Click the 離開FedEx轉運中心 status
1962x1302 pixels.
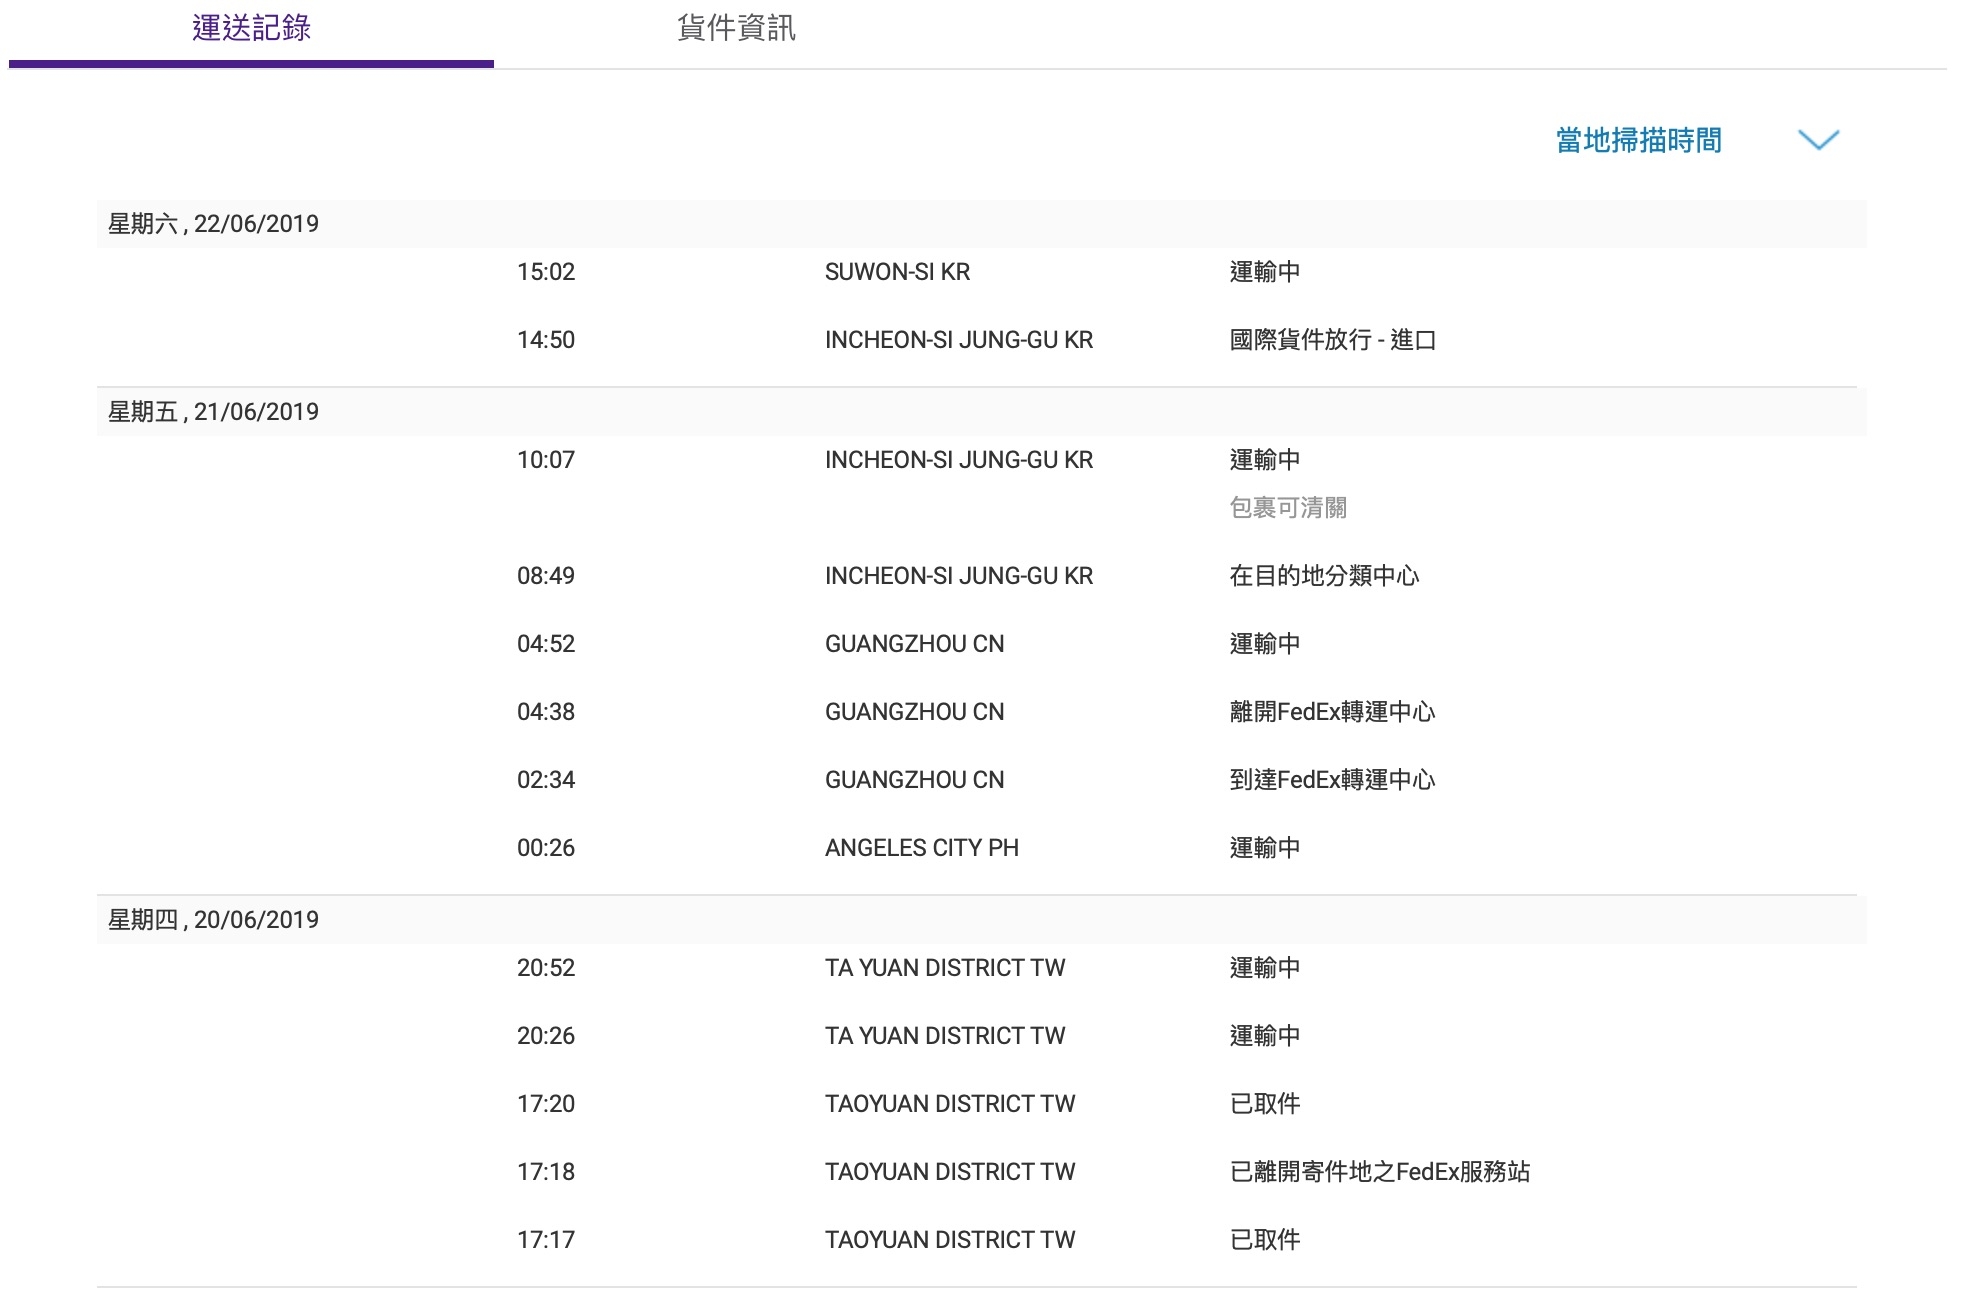coord(1332,712)
